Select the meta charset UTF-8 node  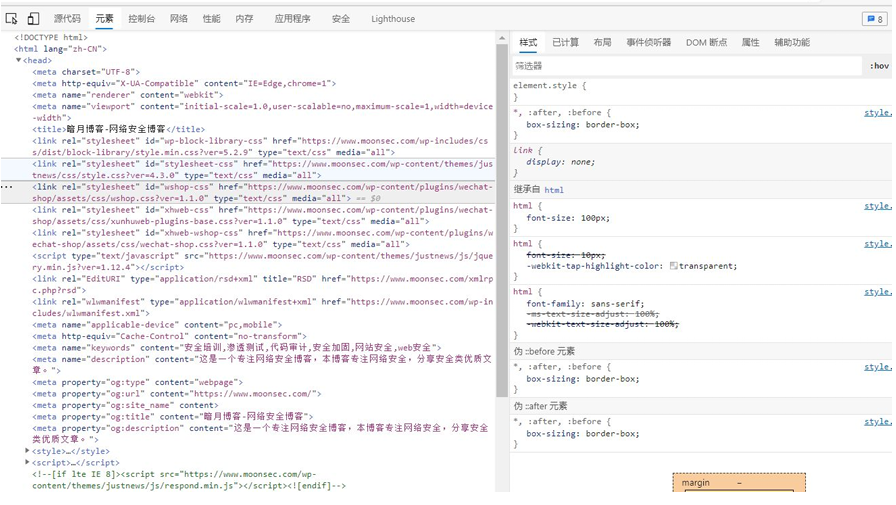(86, 72)
